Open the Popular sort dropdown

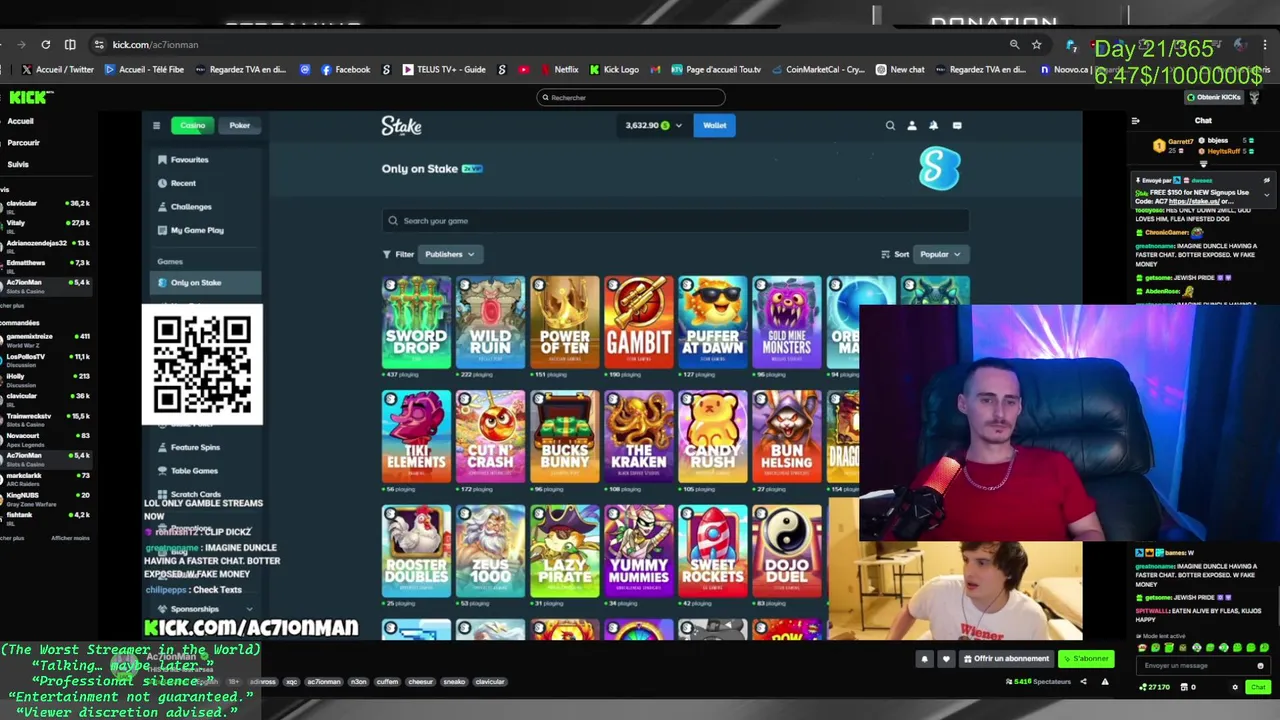click(940, 254)
